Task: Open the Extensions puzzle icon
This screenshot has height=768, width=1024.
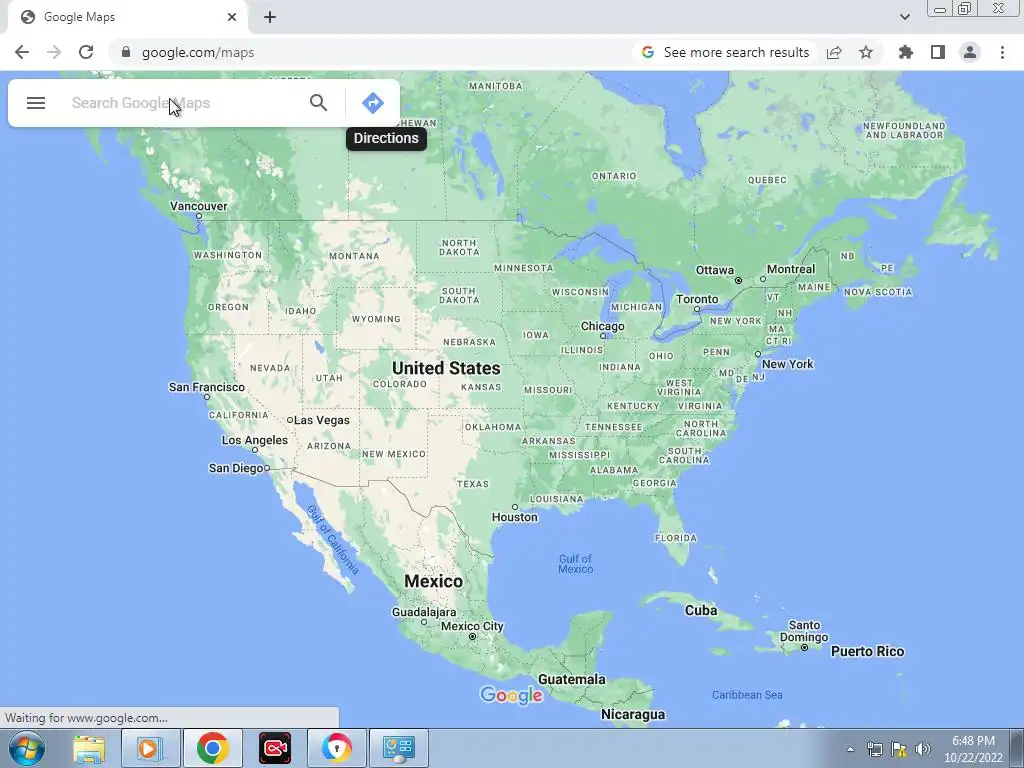Action: [x=906, y=52]
